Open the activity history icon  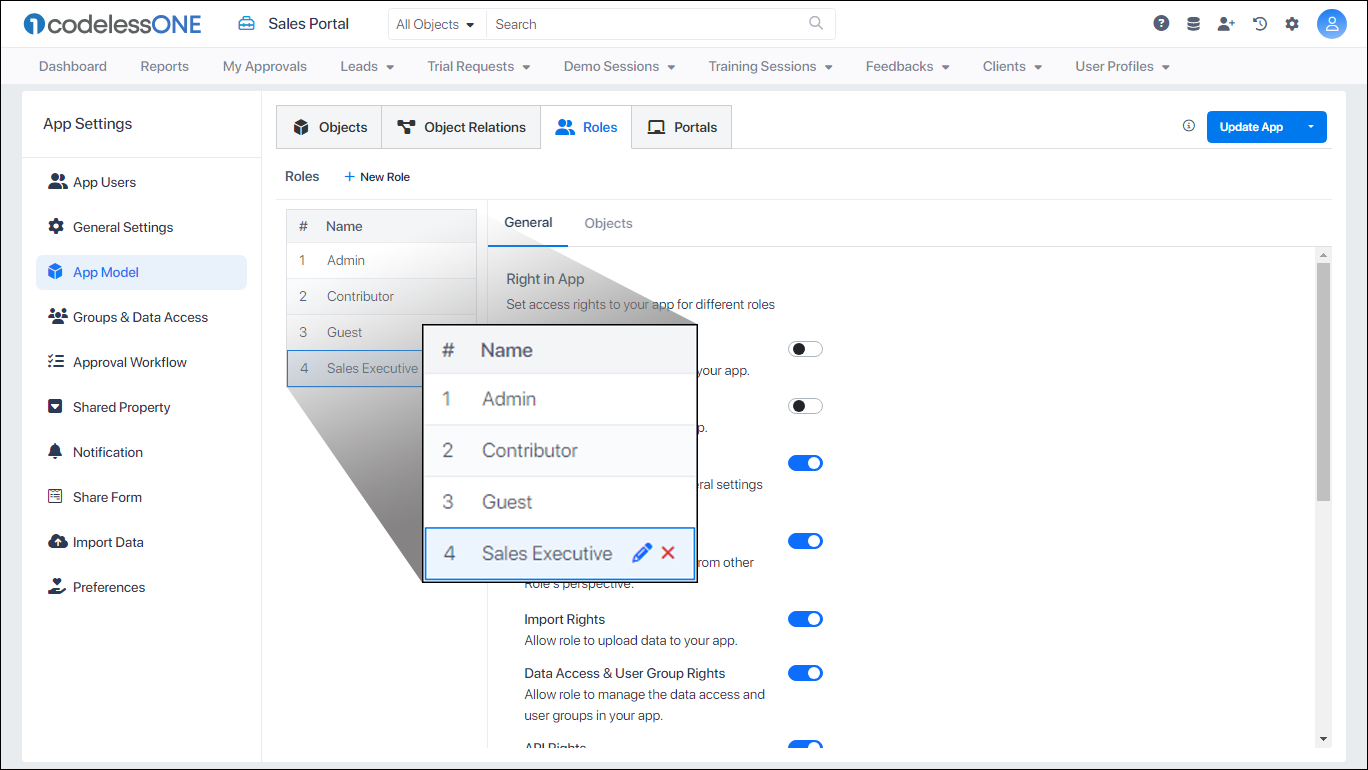(1259, 22)
